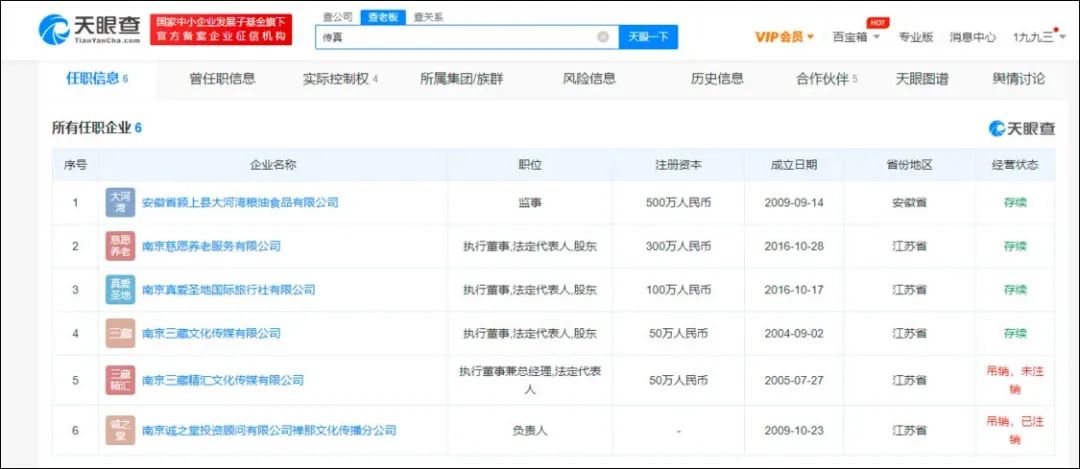
Task: Open the VIP会员 dropdown
Action: pyautogui.click(x=784, y=37)
